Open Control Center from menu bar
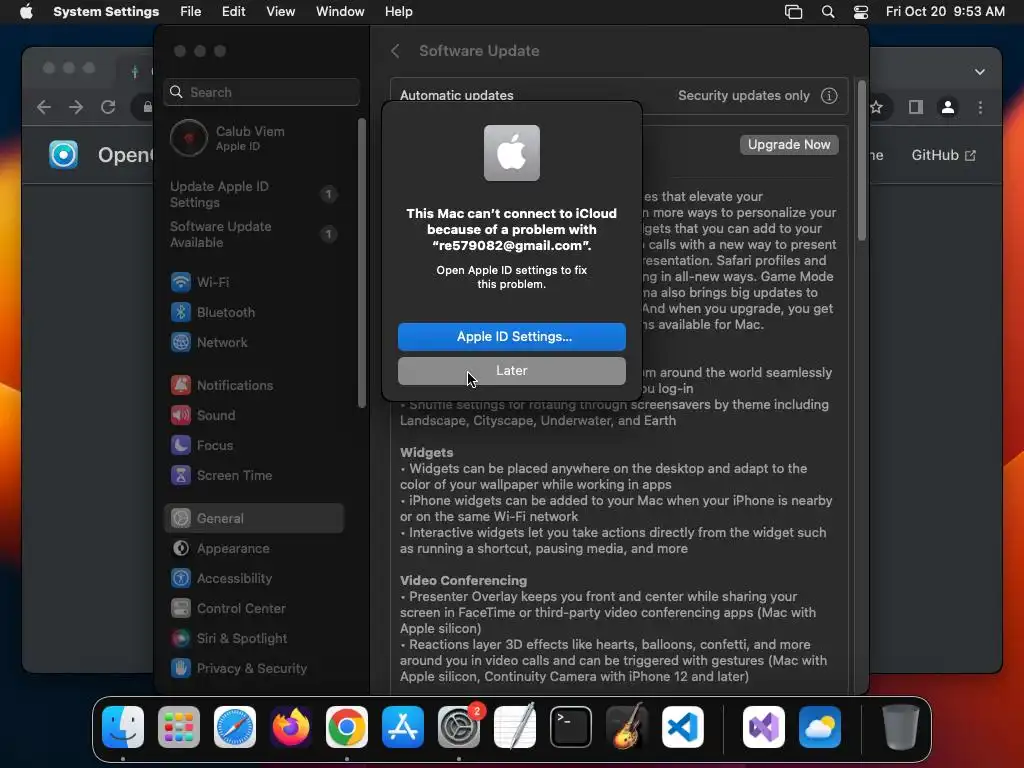 pyautogui.click(x=861, y=12)
